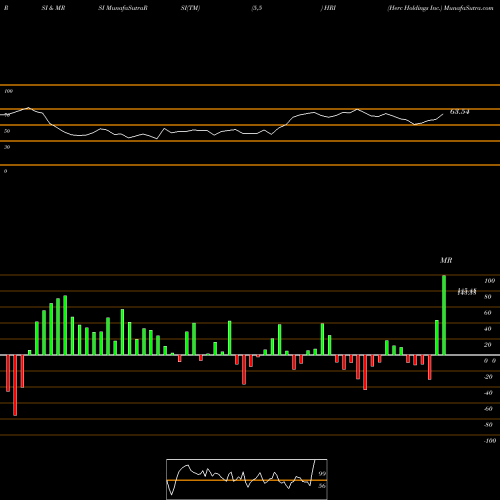Screen dimensions: 500x500
Task: Click the MR value label near 145
Action: [x=467, y=292]
